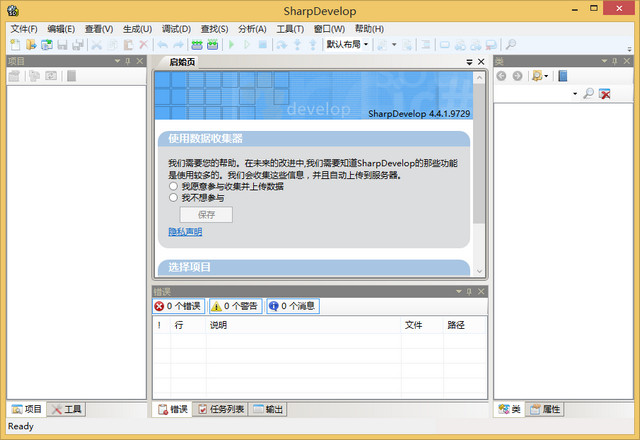Click the Redo arrow icon
This screenshot has width=640, height=440.
[178, 44]
